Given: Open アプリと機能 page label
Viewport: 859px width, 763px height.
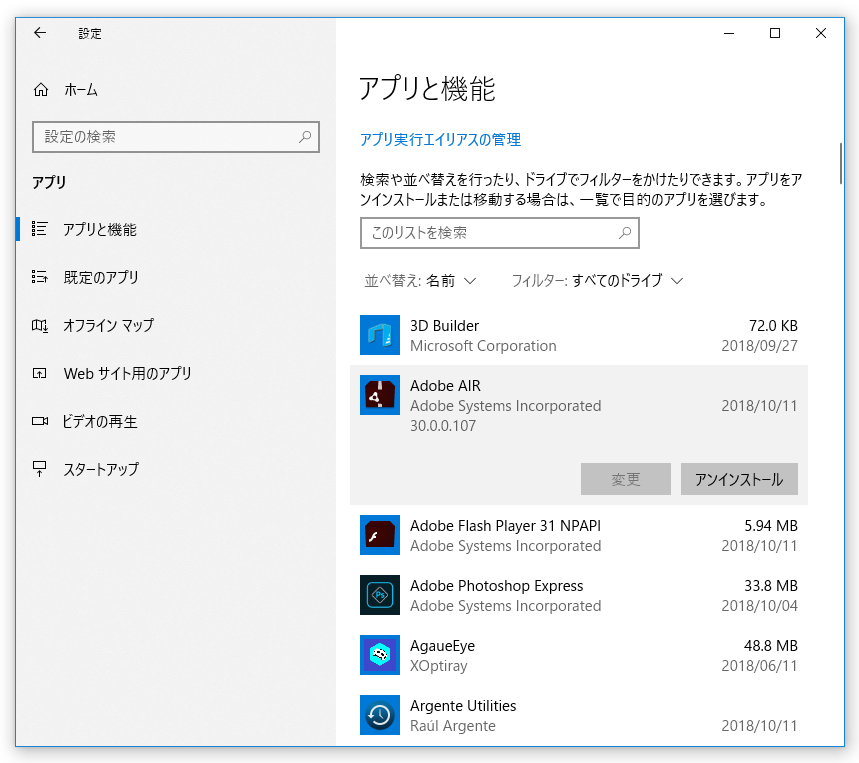Looking at the screenshot, I should tap(100, 230).
